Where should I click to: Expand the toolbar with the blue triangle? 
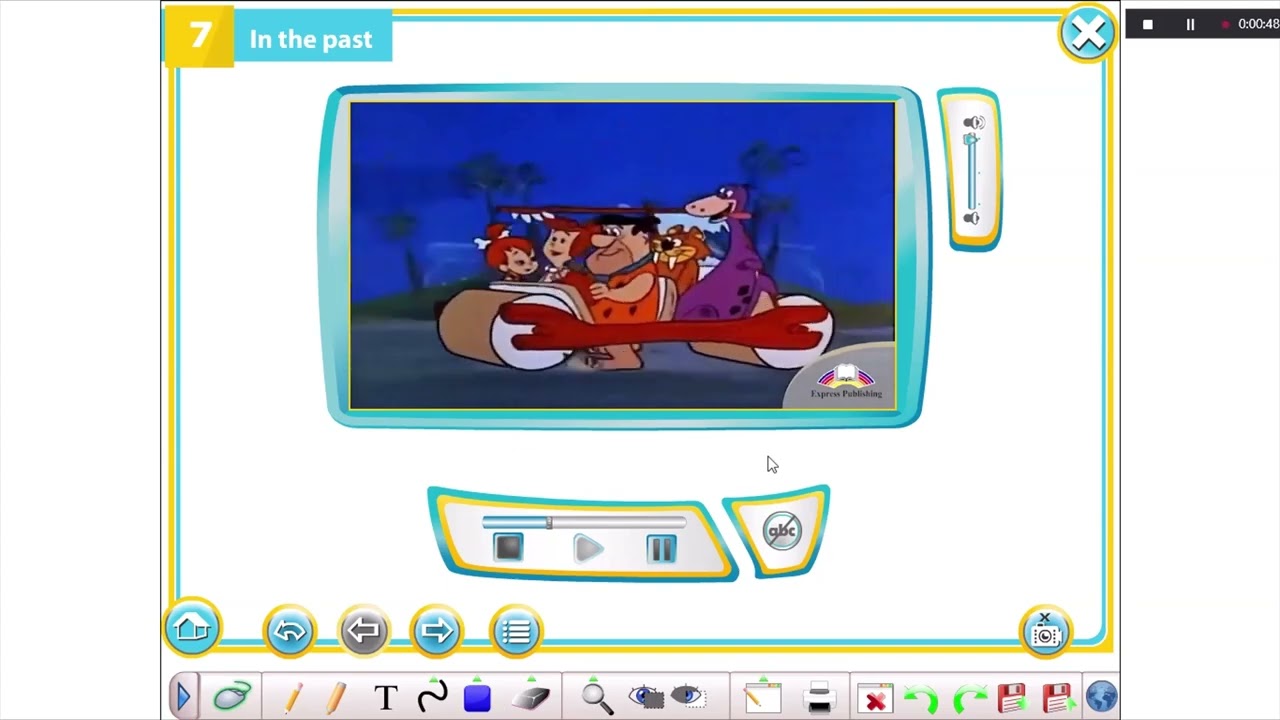[x=183, y=697]
